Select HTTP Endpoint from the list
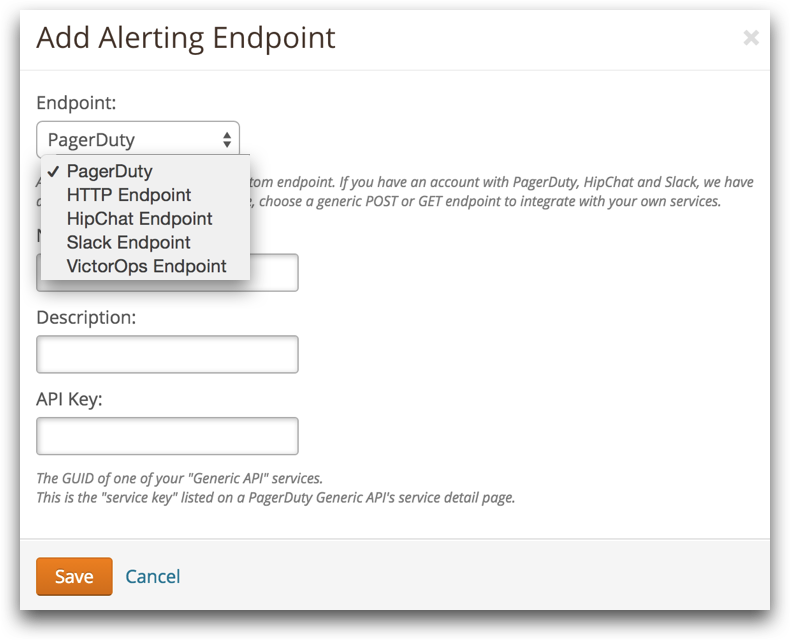Image resolution: width=790 pixels, height=640 pixels. coord(129,195)
